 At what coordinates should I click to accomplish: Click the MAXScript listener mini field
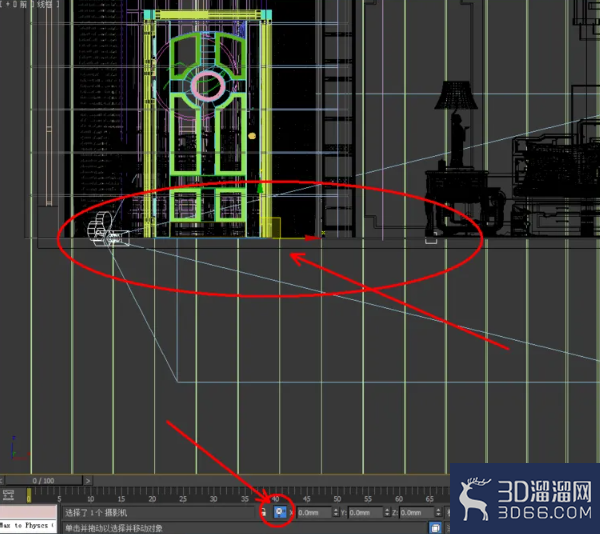(28, 526)
